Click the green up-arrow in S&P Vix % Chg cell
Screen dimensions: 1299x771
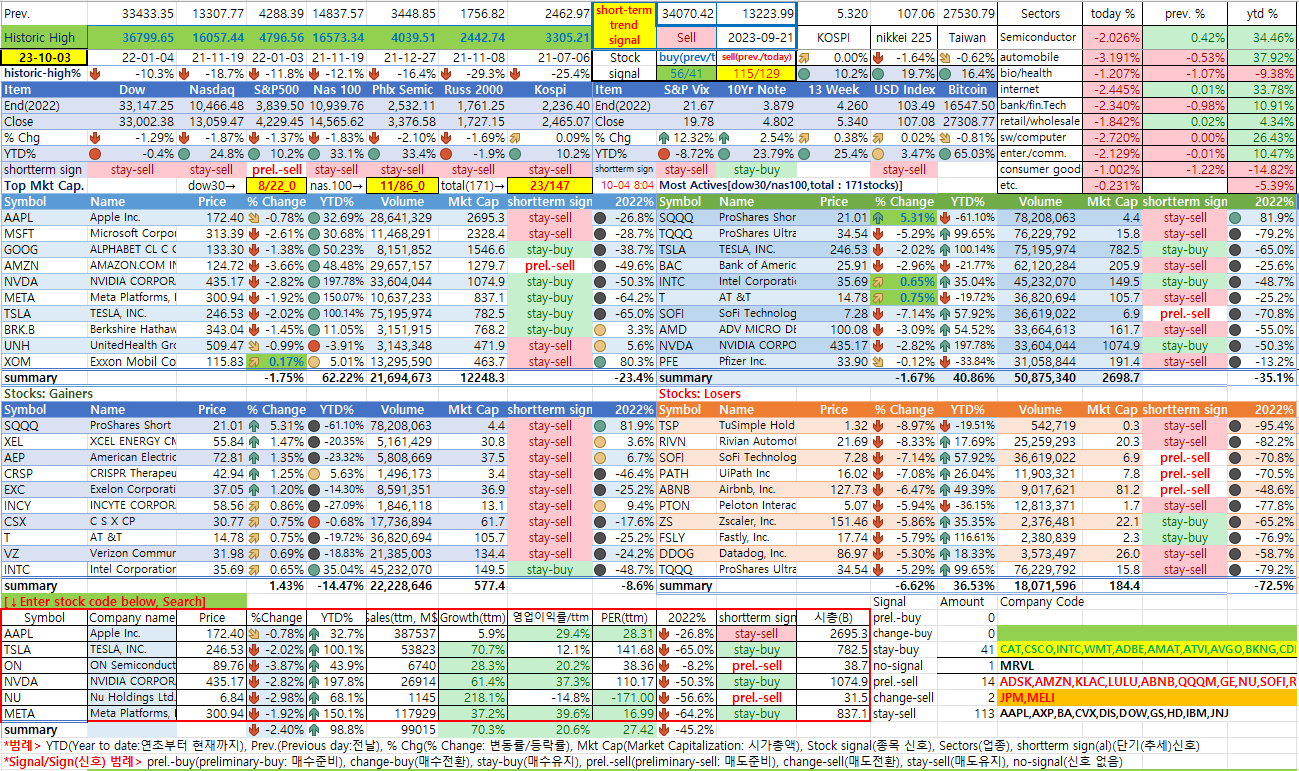click(x=662, y=137)
